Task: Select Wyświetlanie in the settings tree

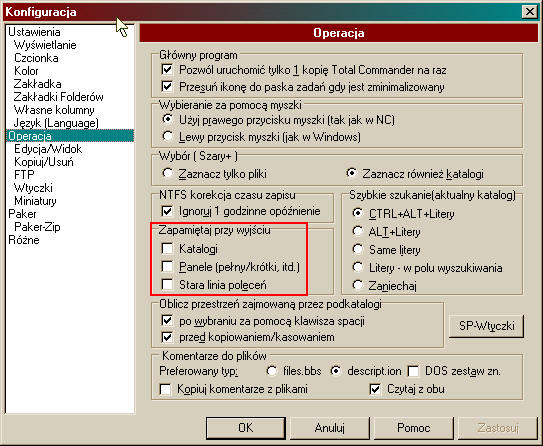Action: (45, 45)
